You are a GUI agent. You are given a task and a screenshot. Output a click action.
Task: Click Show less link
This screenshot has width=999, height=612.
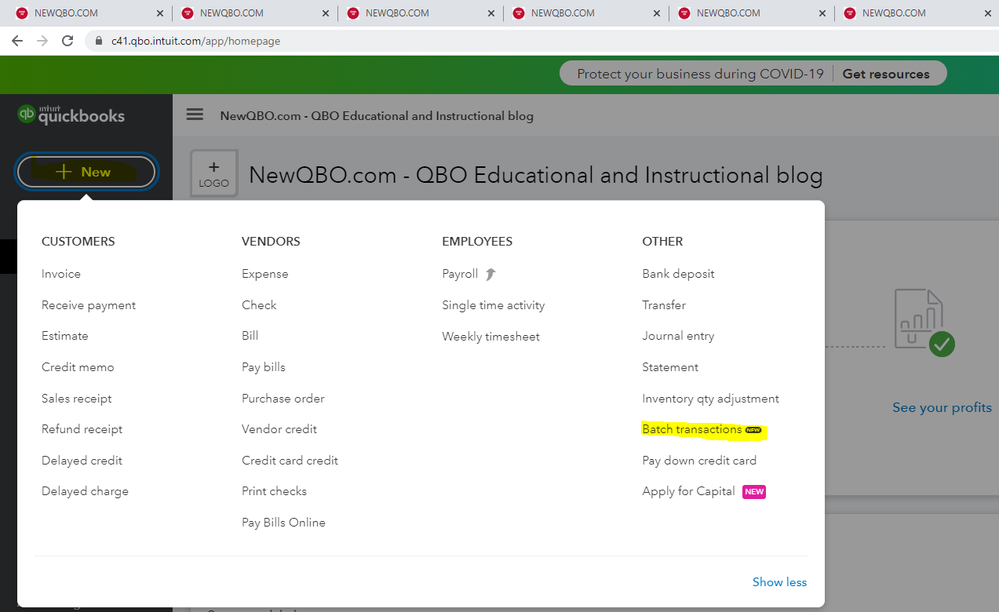point(779,582)
